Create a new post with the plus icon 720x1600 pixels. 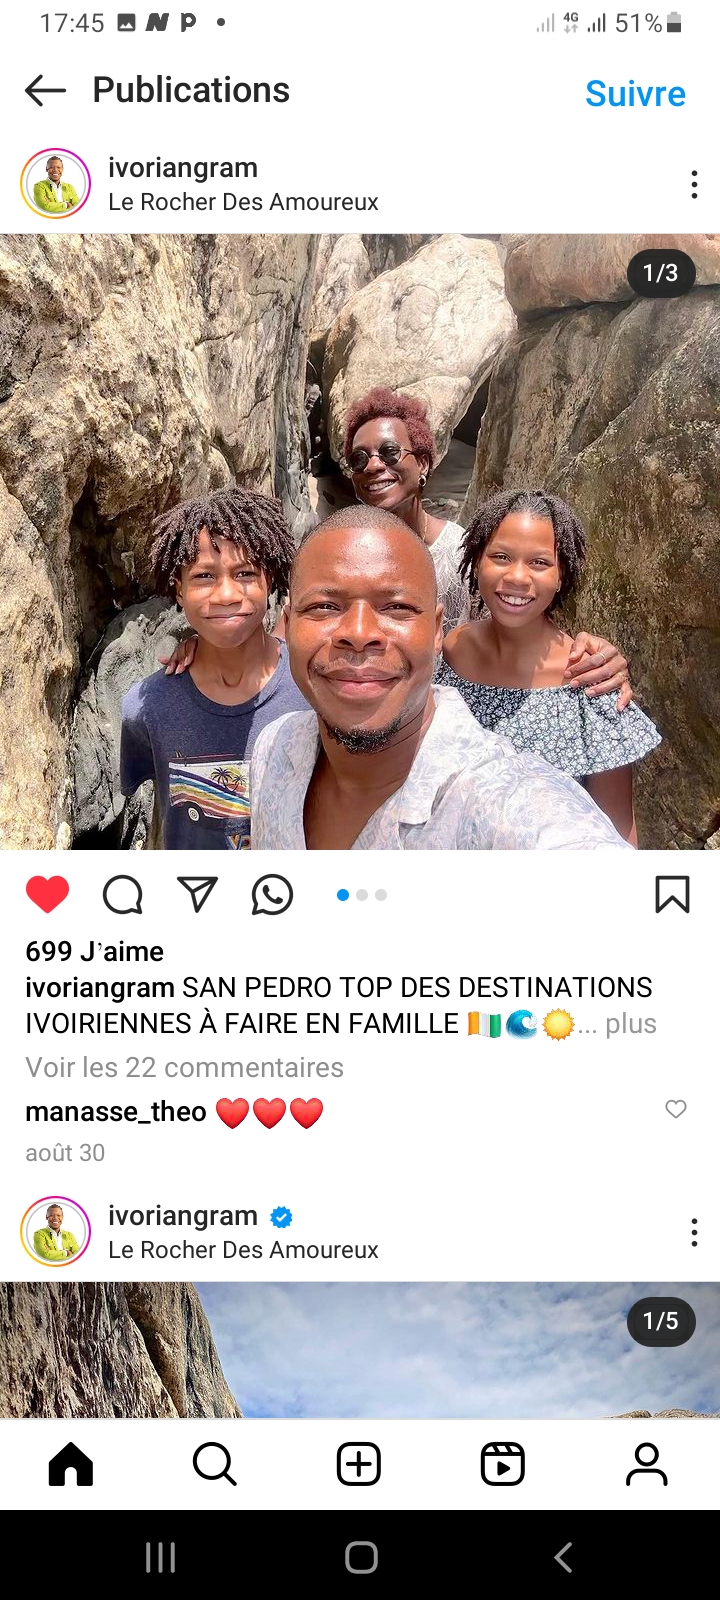point(359,1465)
